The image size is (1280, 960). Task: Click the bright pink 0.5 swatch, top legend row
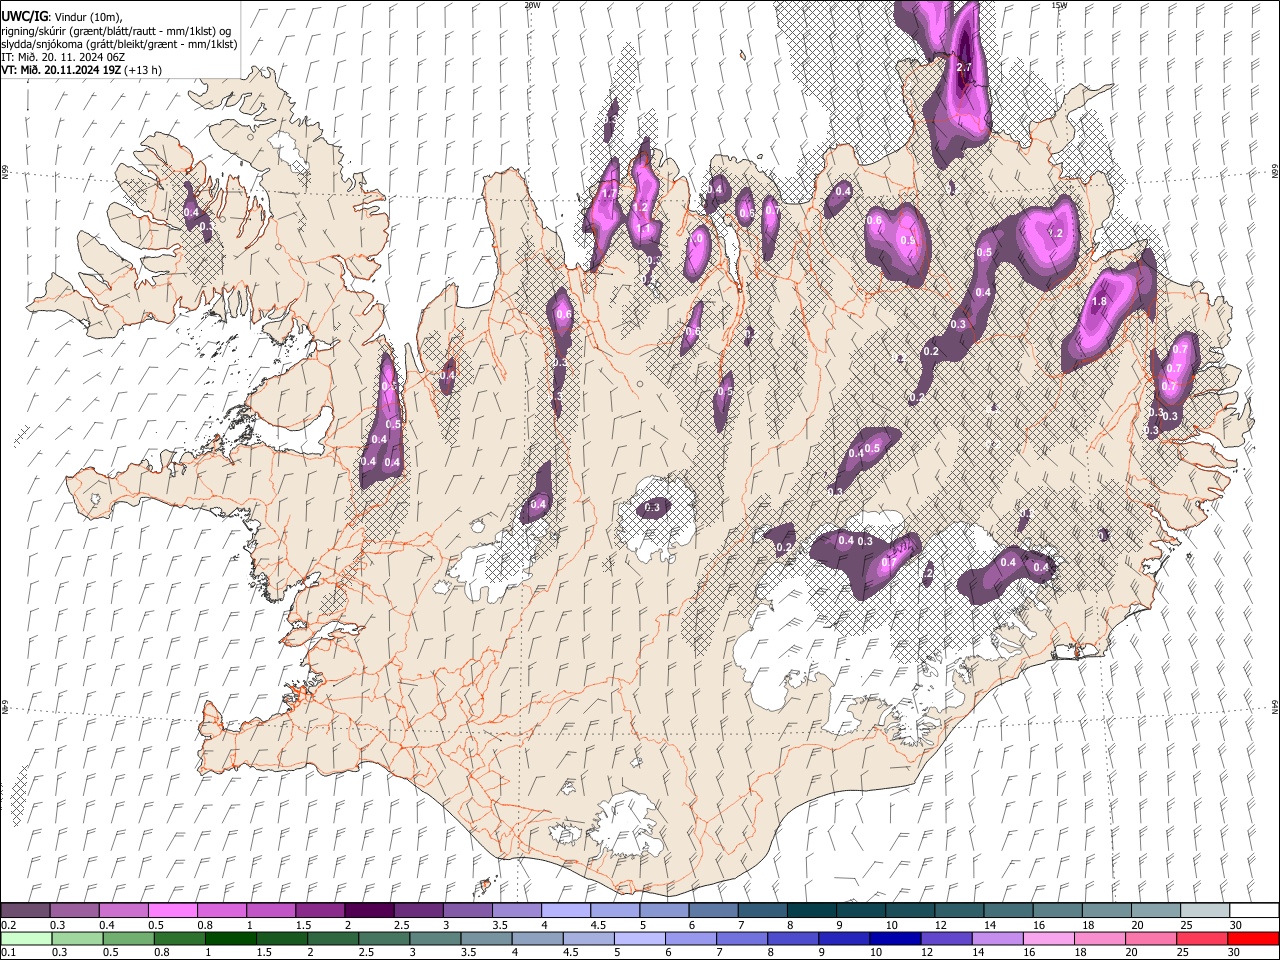pos(172,911)
